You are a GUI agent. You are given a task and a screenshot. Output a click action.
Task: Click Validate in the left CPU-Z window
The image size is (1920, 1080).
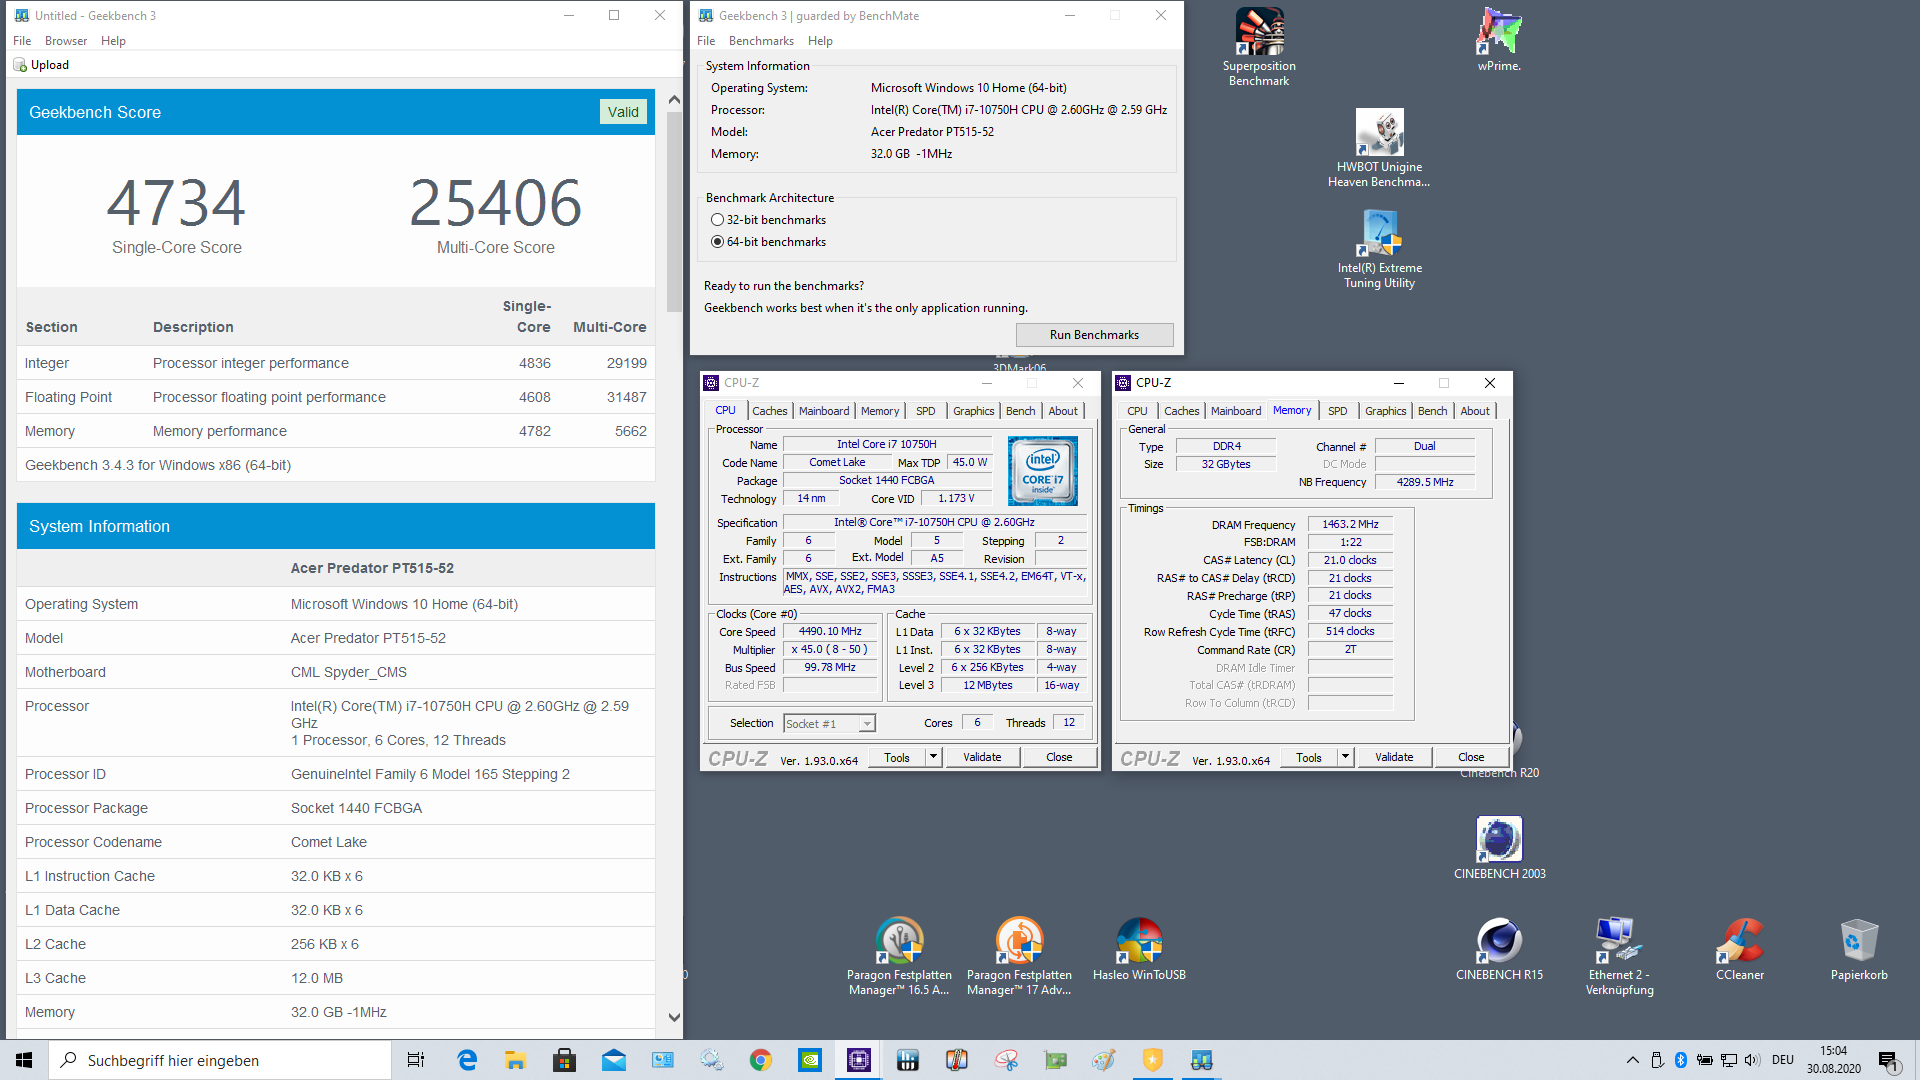click(x=982, y=757)
